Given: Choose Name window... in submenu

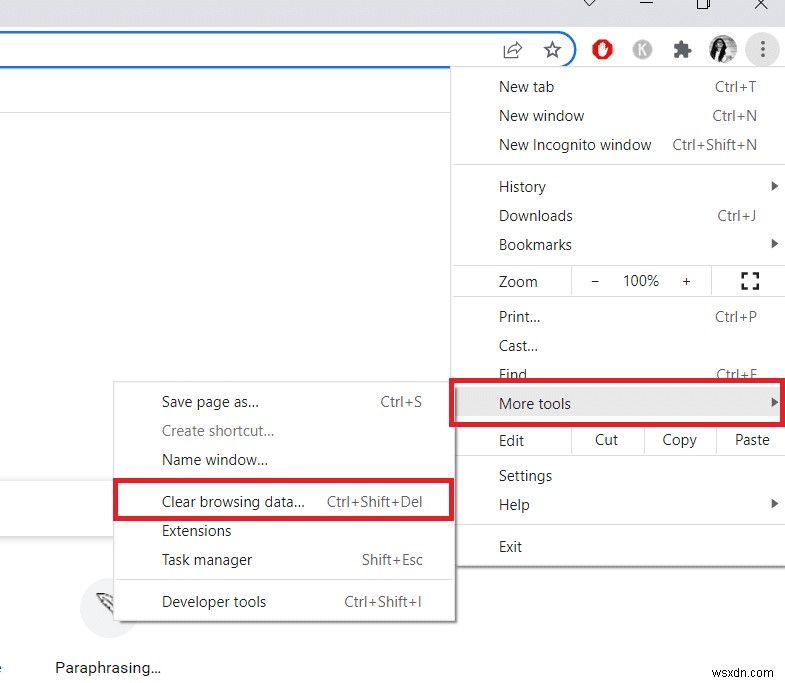Looking at the screenshot, I should coord(284,460).
